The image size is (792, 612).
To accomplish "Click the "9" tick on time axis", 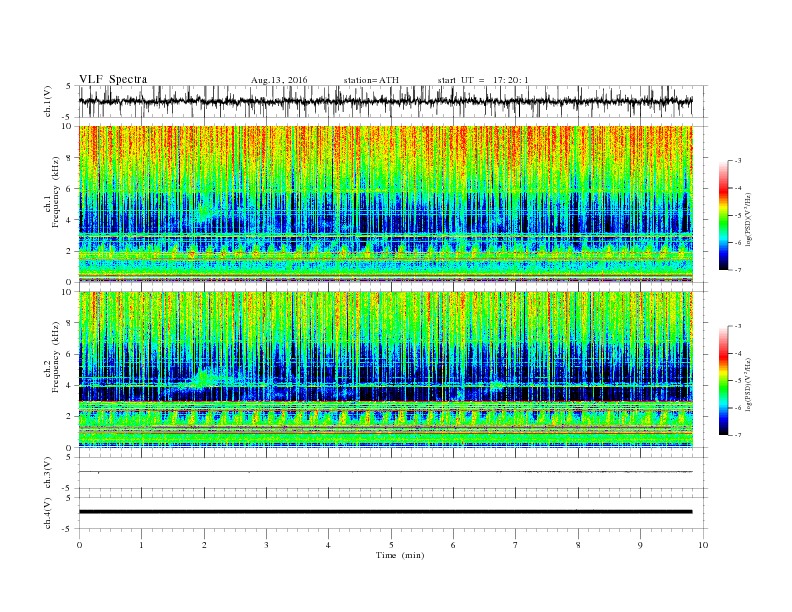I will tap(640, 545).
